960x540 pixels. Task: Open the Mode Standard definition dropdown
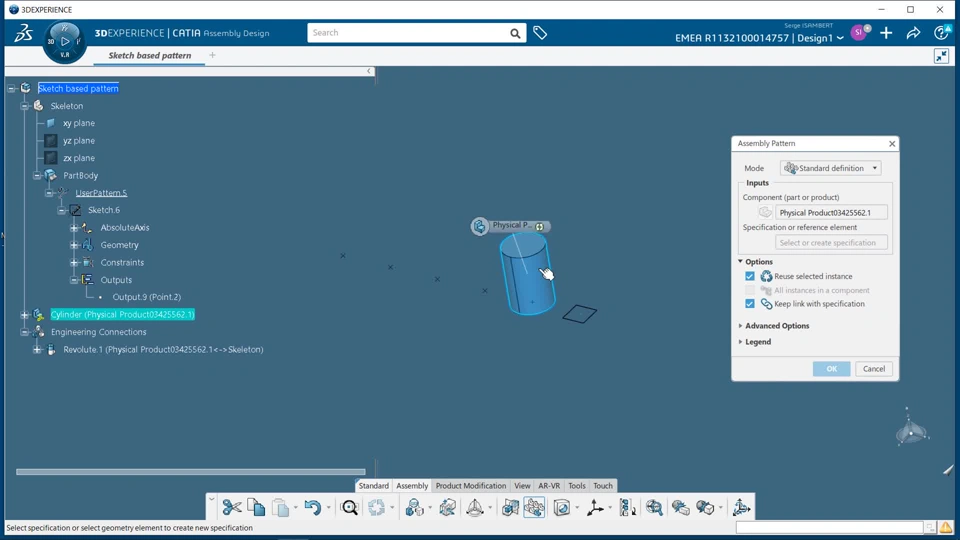(831, 168)
